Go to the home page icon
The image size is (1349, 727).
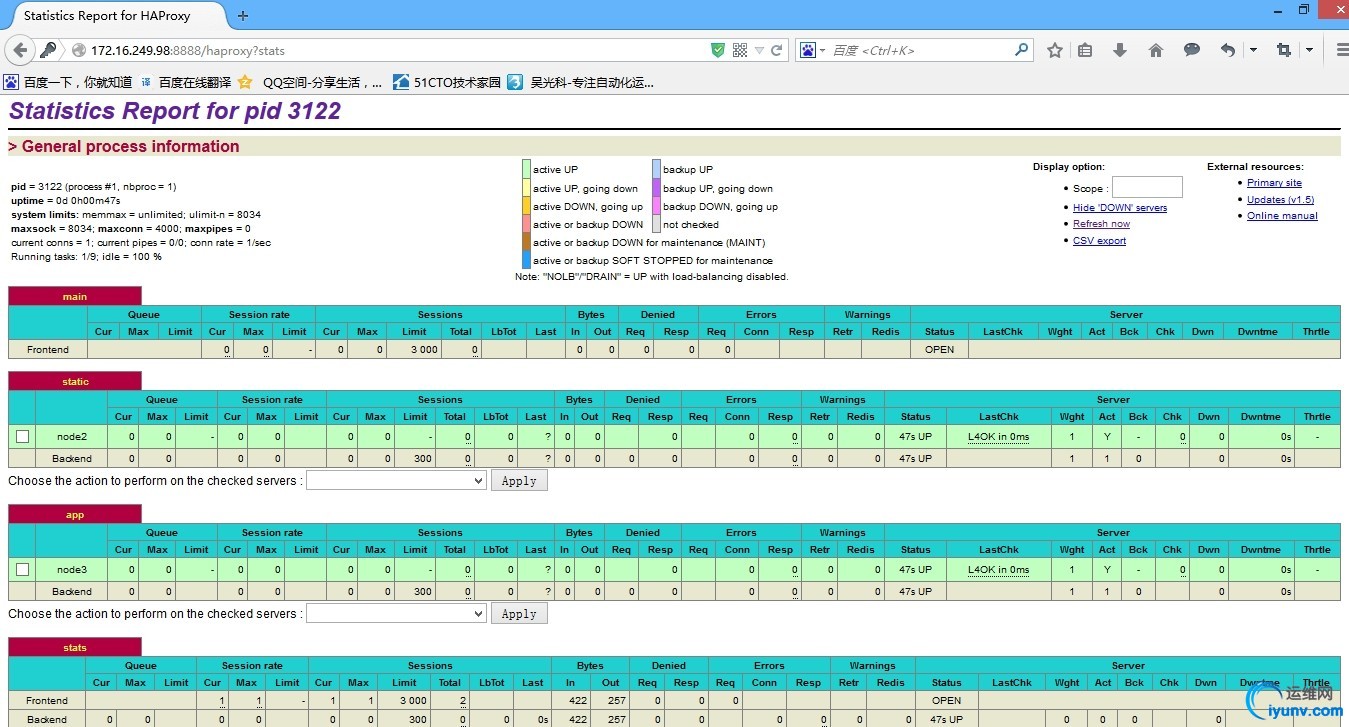pyautogui.click(x=1156, y=50)
